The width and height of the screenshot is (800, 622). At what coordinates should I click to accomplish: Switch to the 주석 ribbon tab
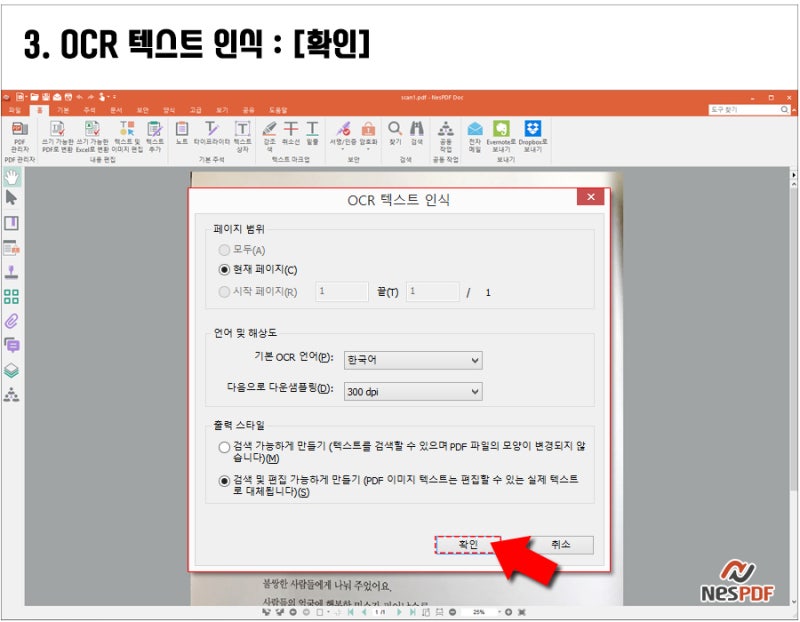(x=89, y=110)
